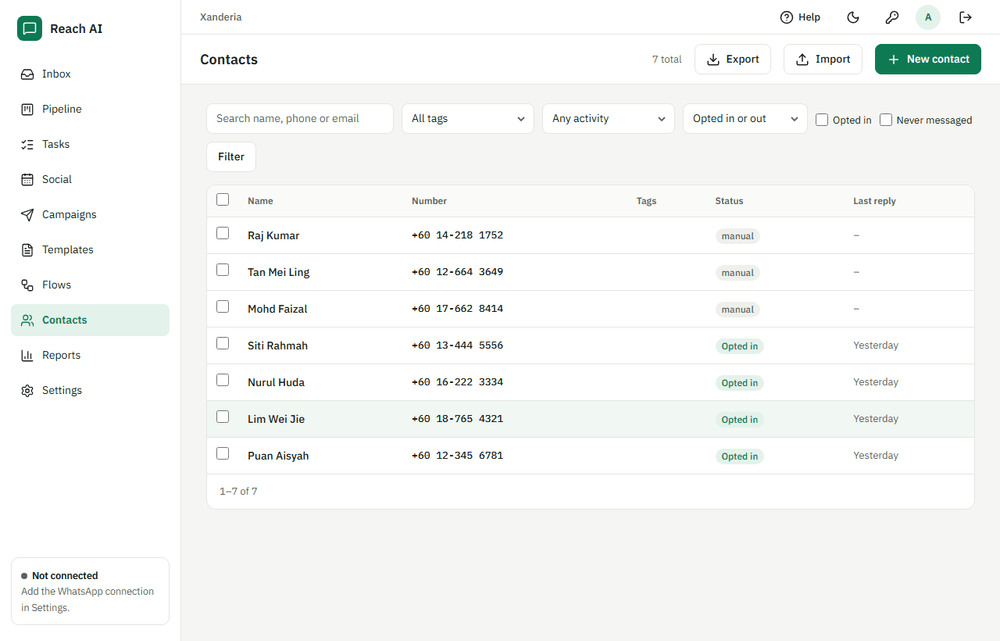The height and width of the screenshot is (641, 1000).
Task: Click the Filter button
Action: tap(231, 157)
